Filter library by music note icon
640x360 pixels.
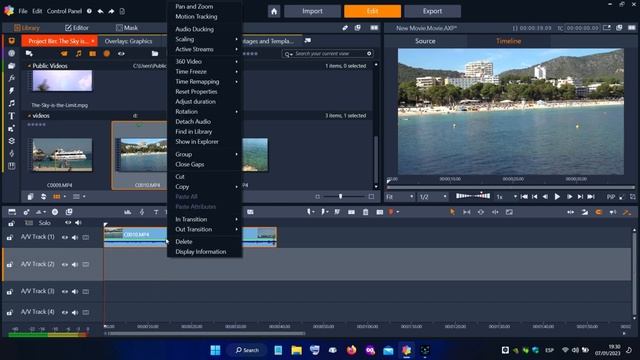pos(78,53)
